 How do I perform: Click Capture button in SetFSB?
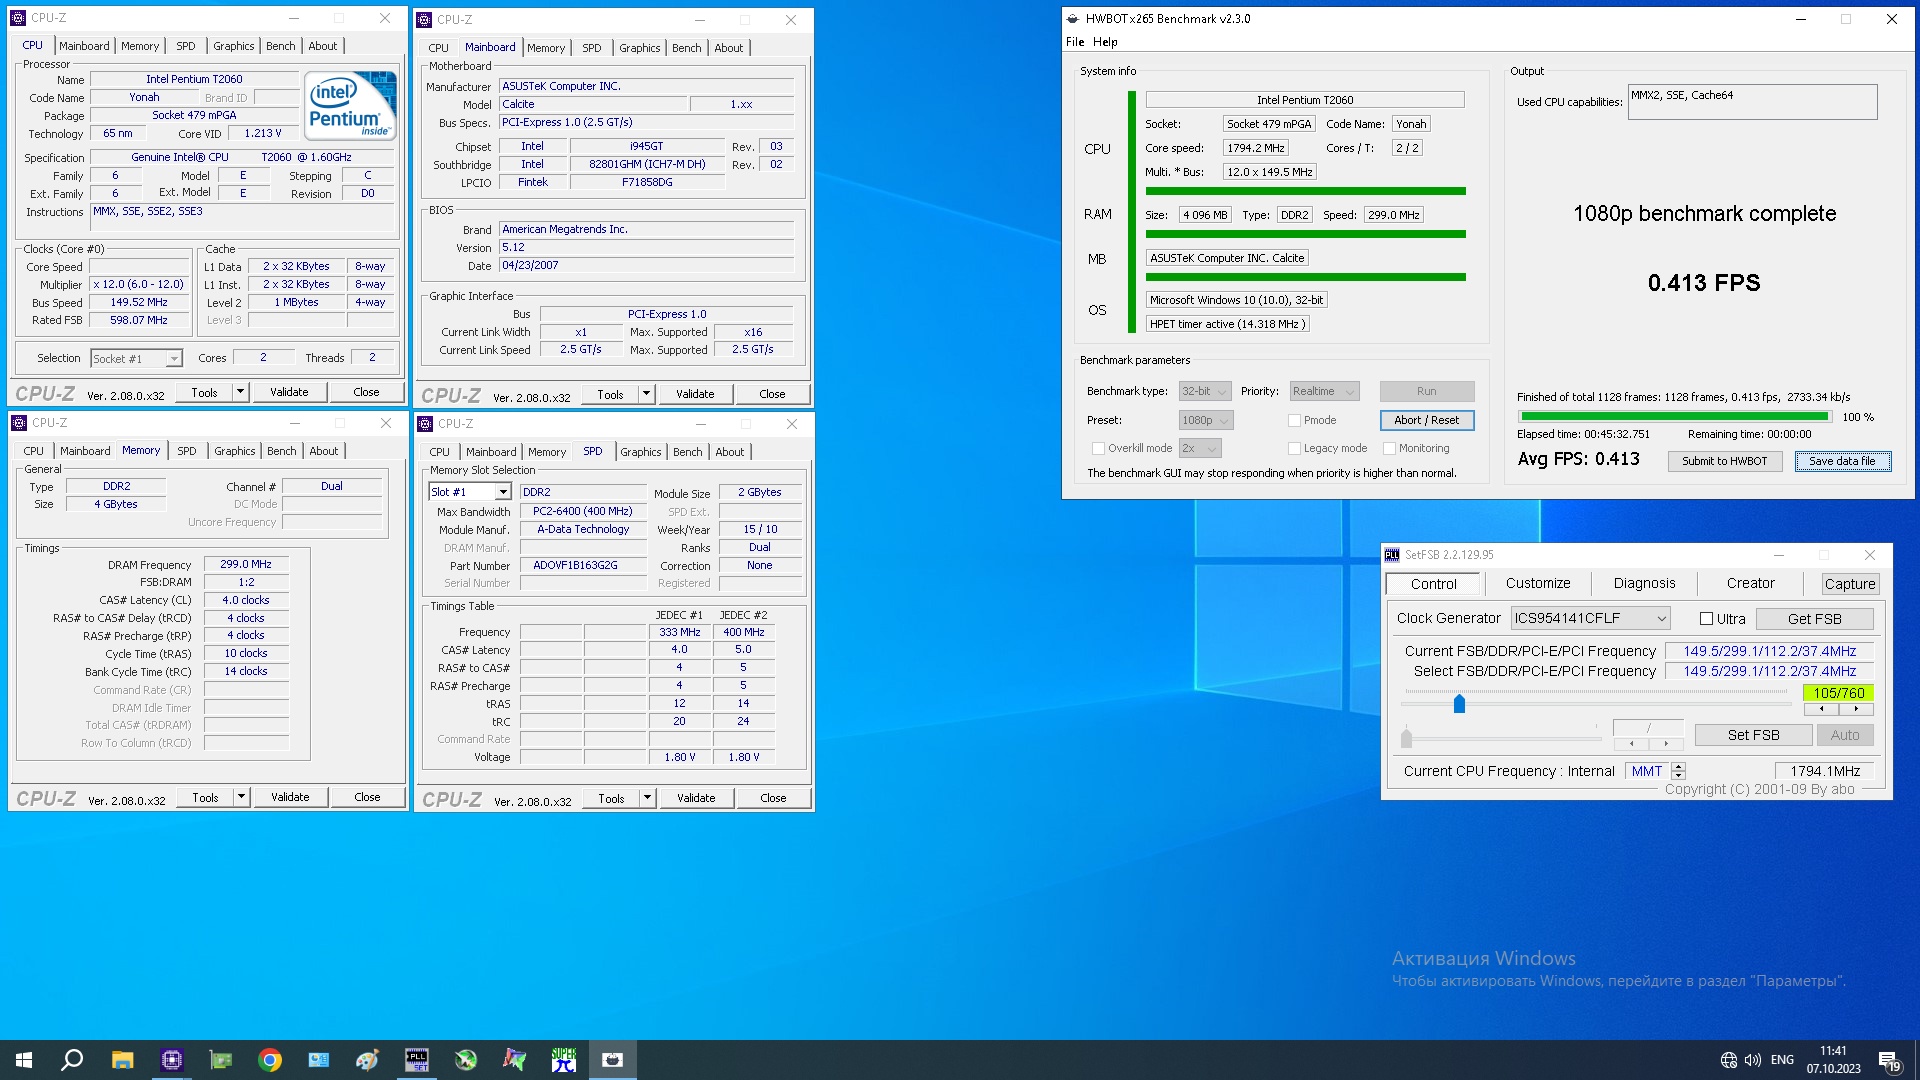(1849, 584)
